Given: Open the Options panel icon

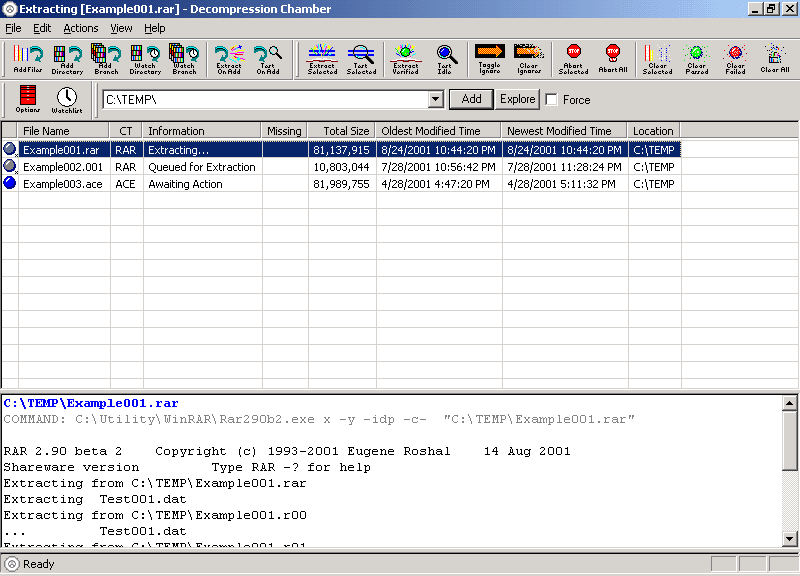Looking at the screenshot, I should pyautogui.click(x=28, y=99).
